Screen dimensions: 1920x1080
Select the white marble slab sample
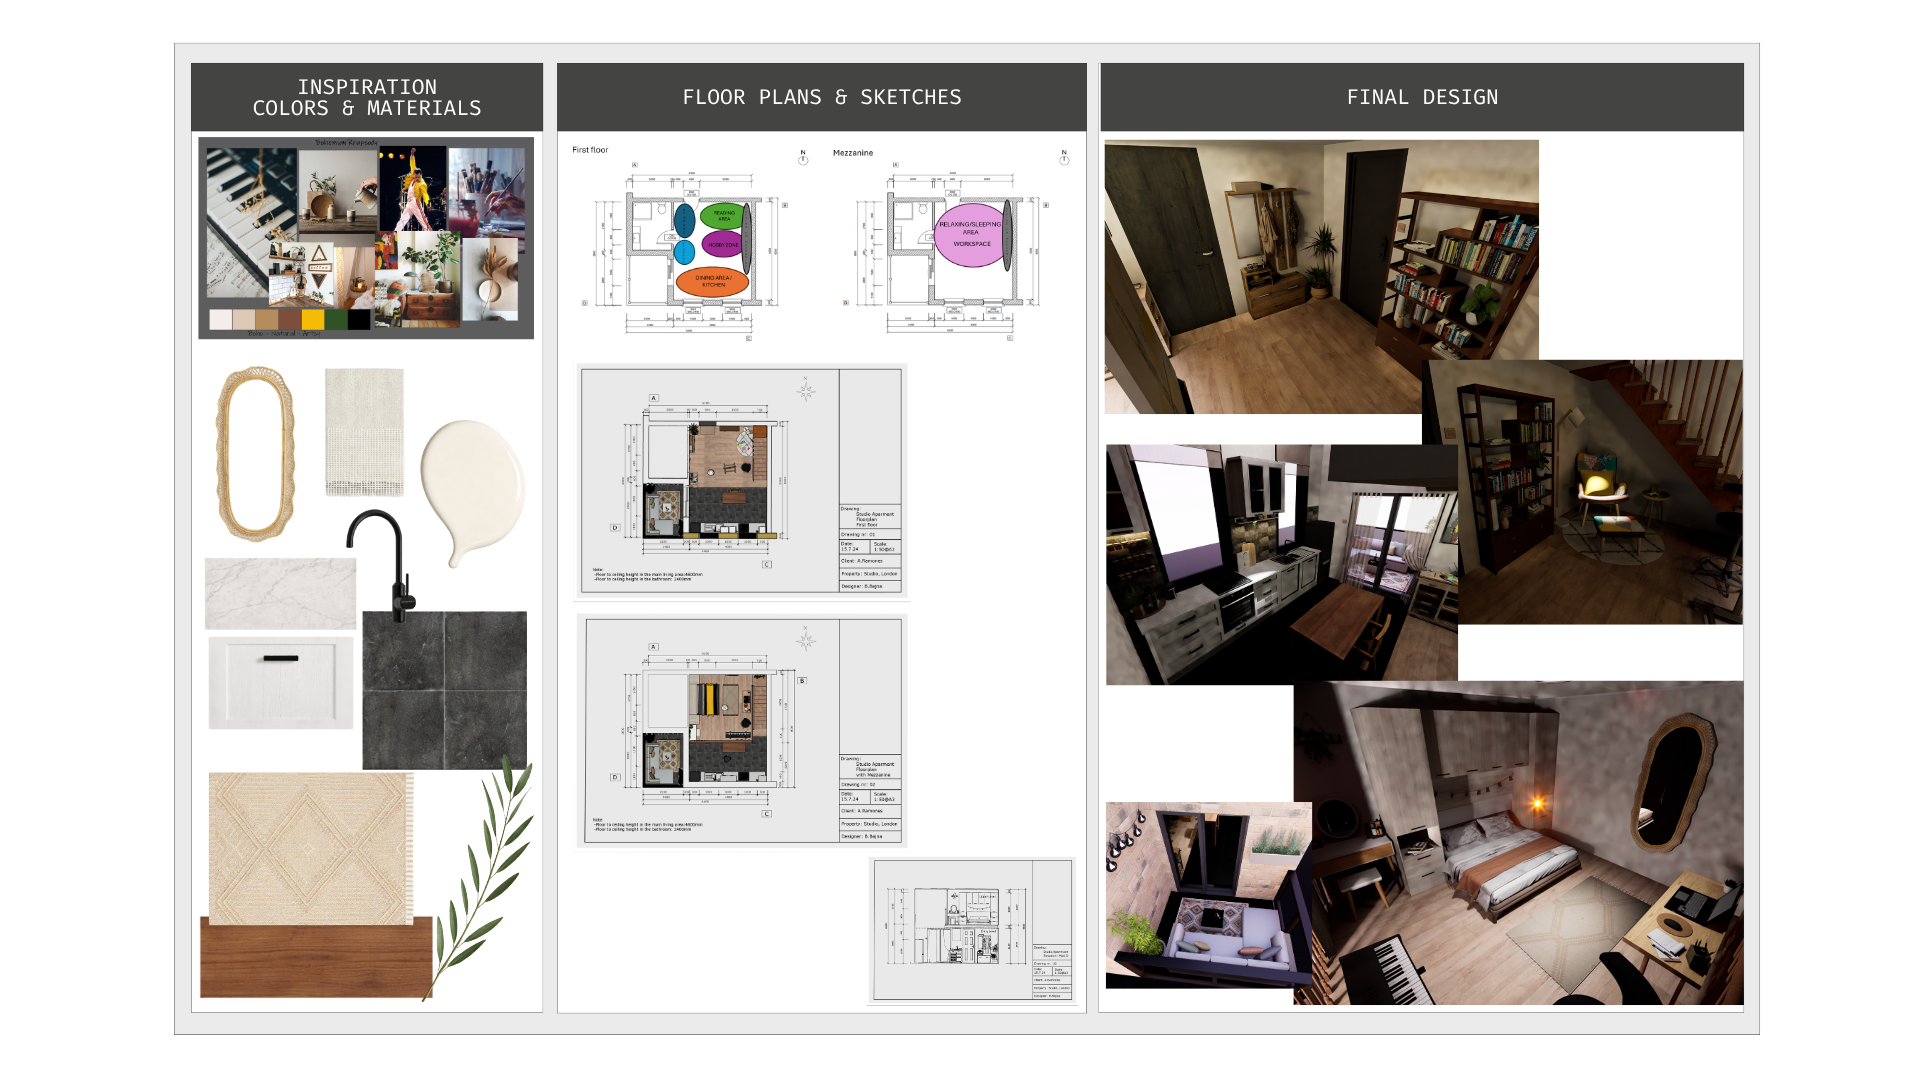click(280, 593)
